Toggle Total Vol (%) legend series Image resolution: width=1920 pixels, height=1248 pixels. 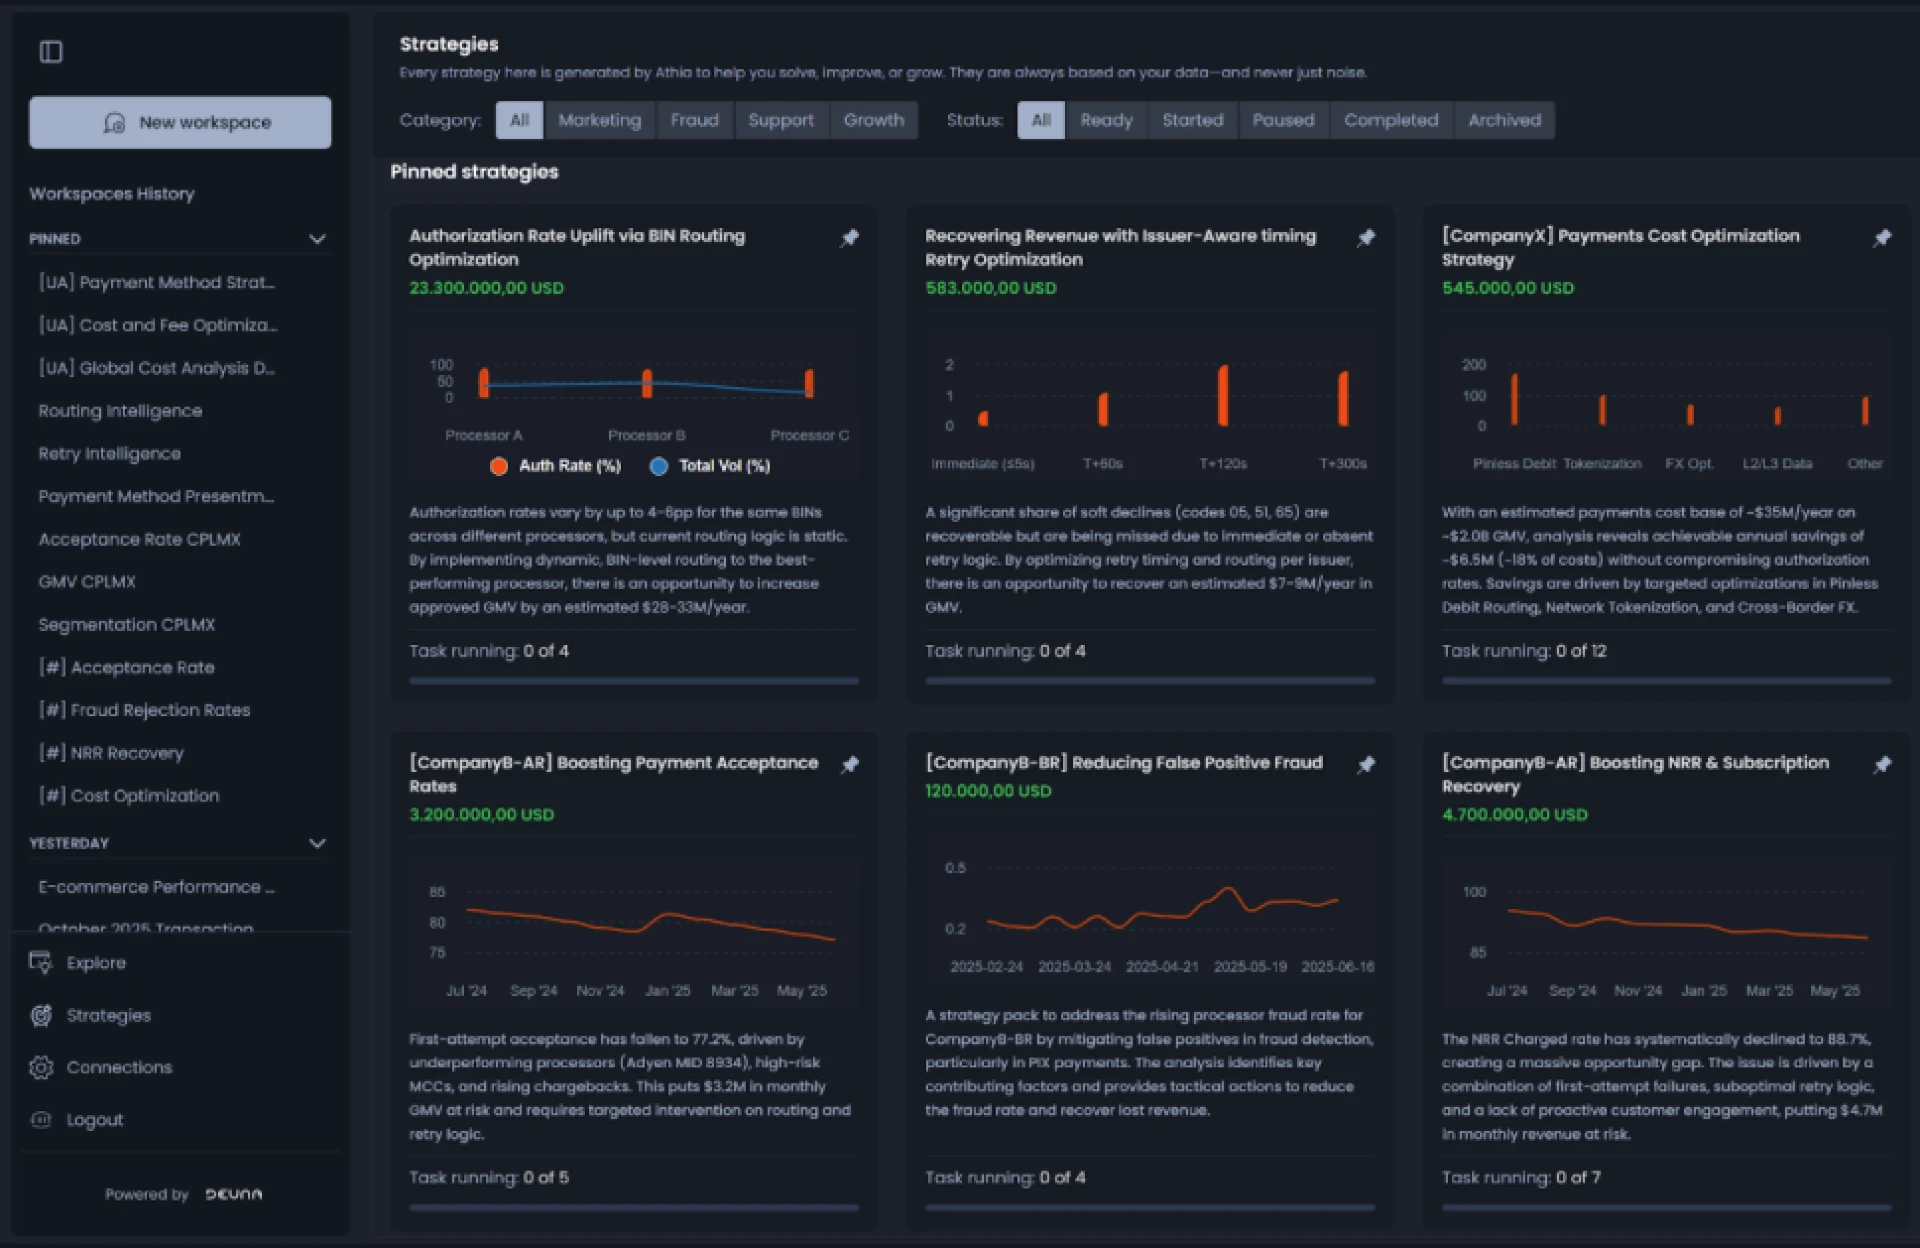click(710, 466)
